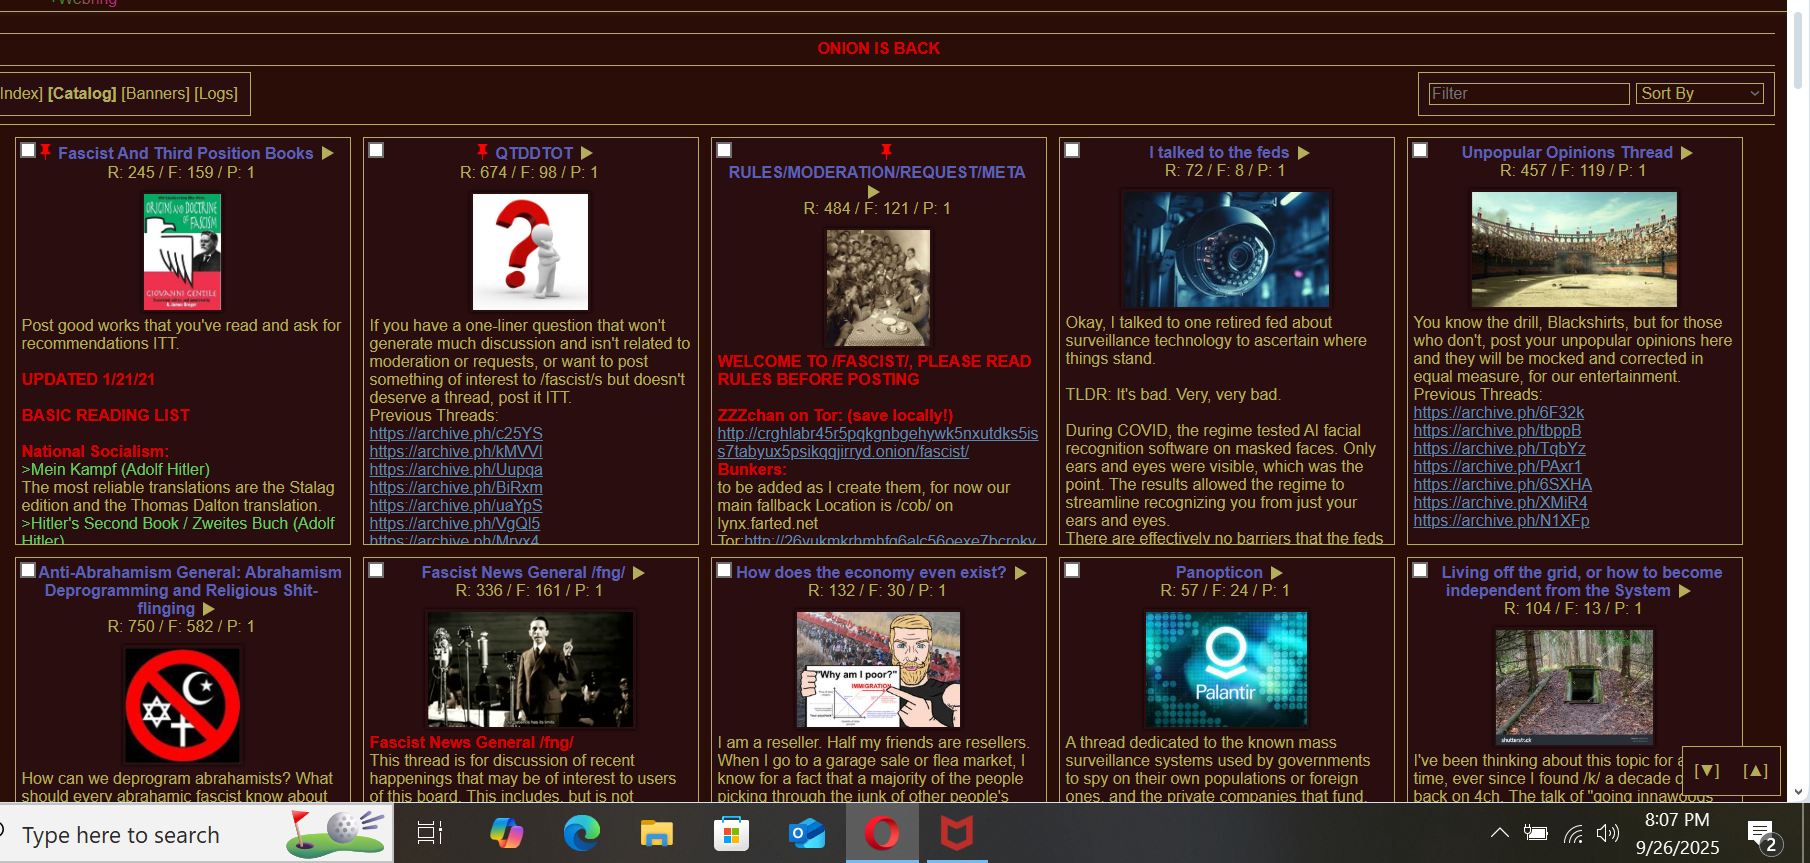Open the archive.ph/c25YS link
The height and width of the screenshot is (863, 1810).
tap(456, 434)
